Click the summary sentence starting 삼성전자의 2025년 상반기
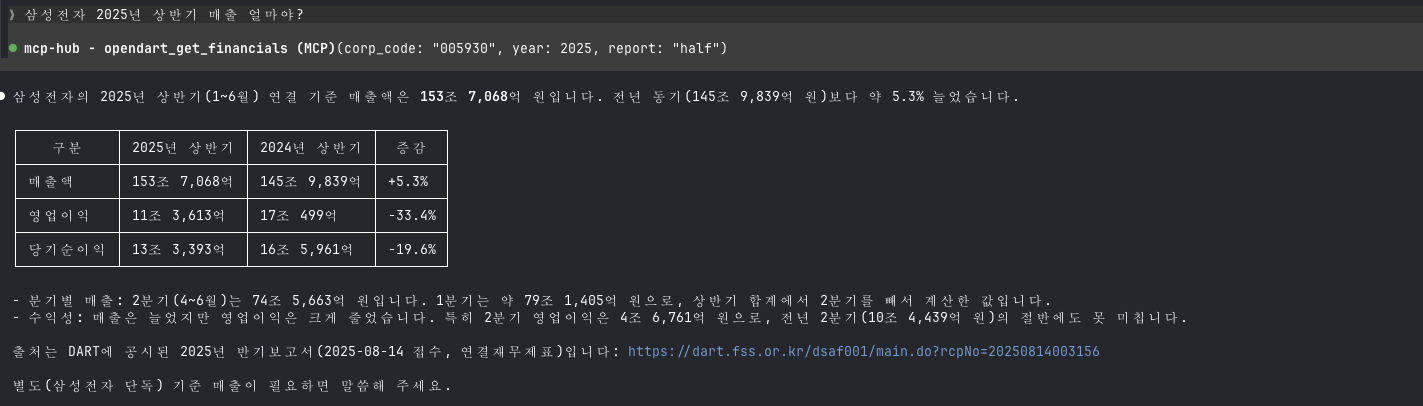Viewport: 1423px width, 406px height. tap(516, 97)
